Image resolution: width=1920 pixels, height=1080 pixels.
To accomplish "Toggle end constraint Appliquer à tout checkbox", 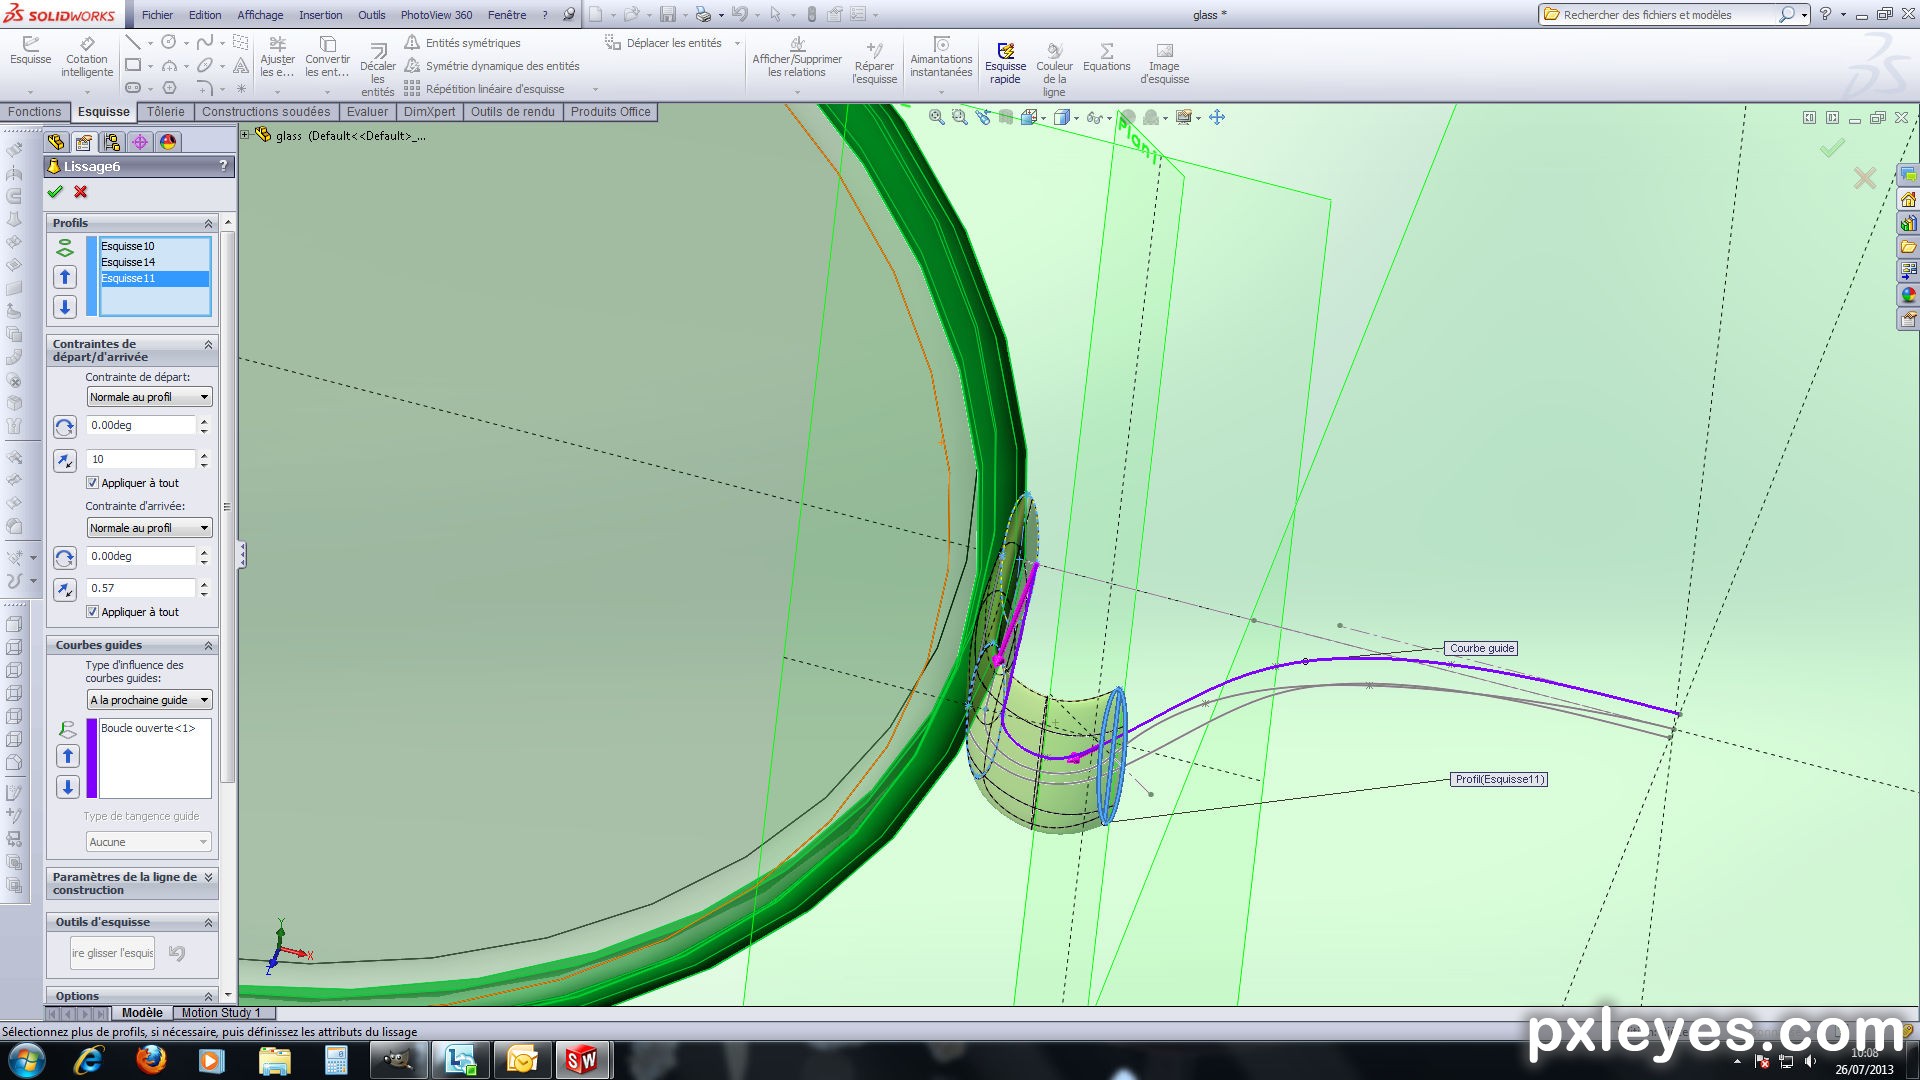I will coord(93,612).
